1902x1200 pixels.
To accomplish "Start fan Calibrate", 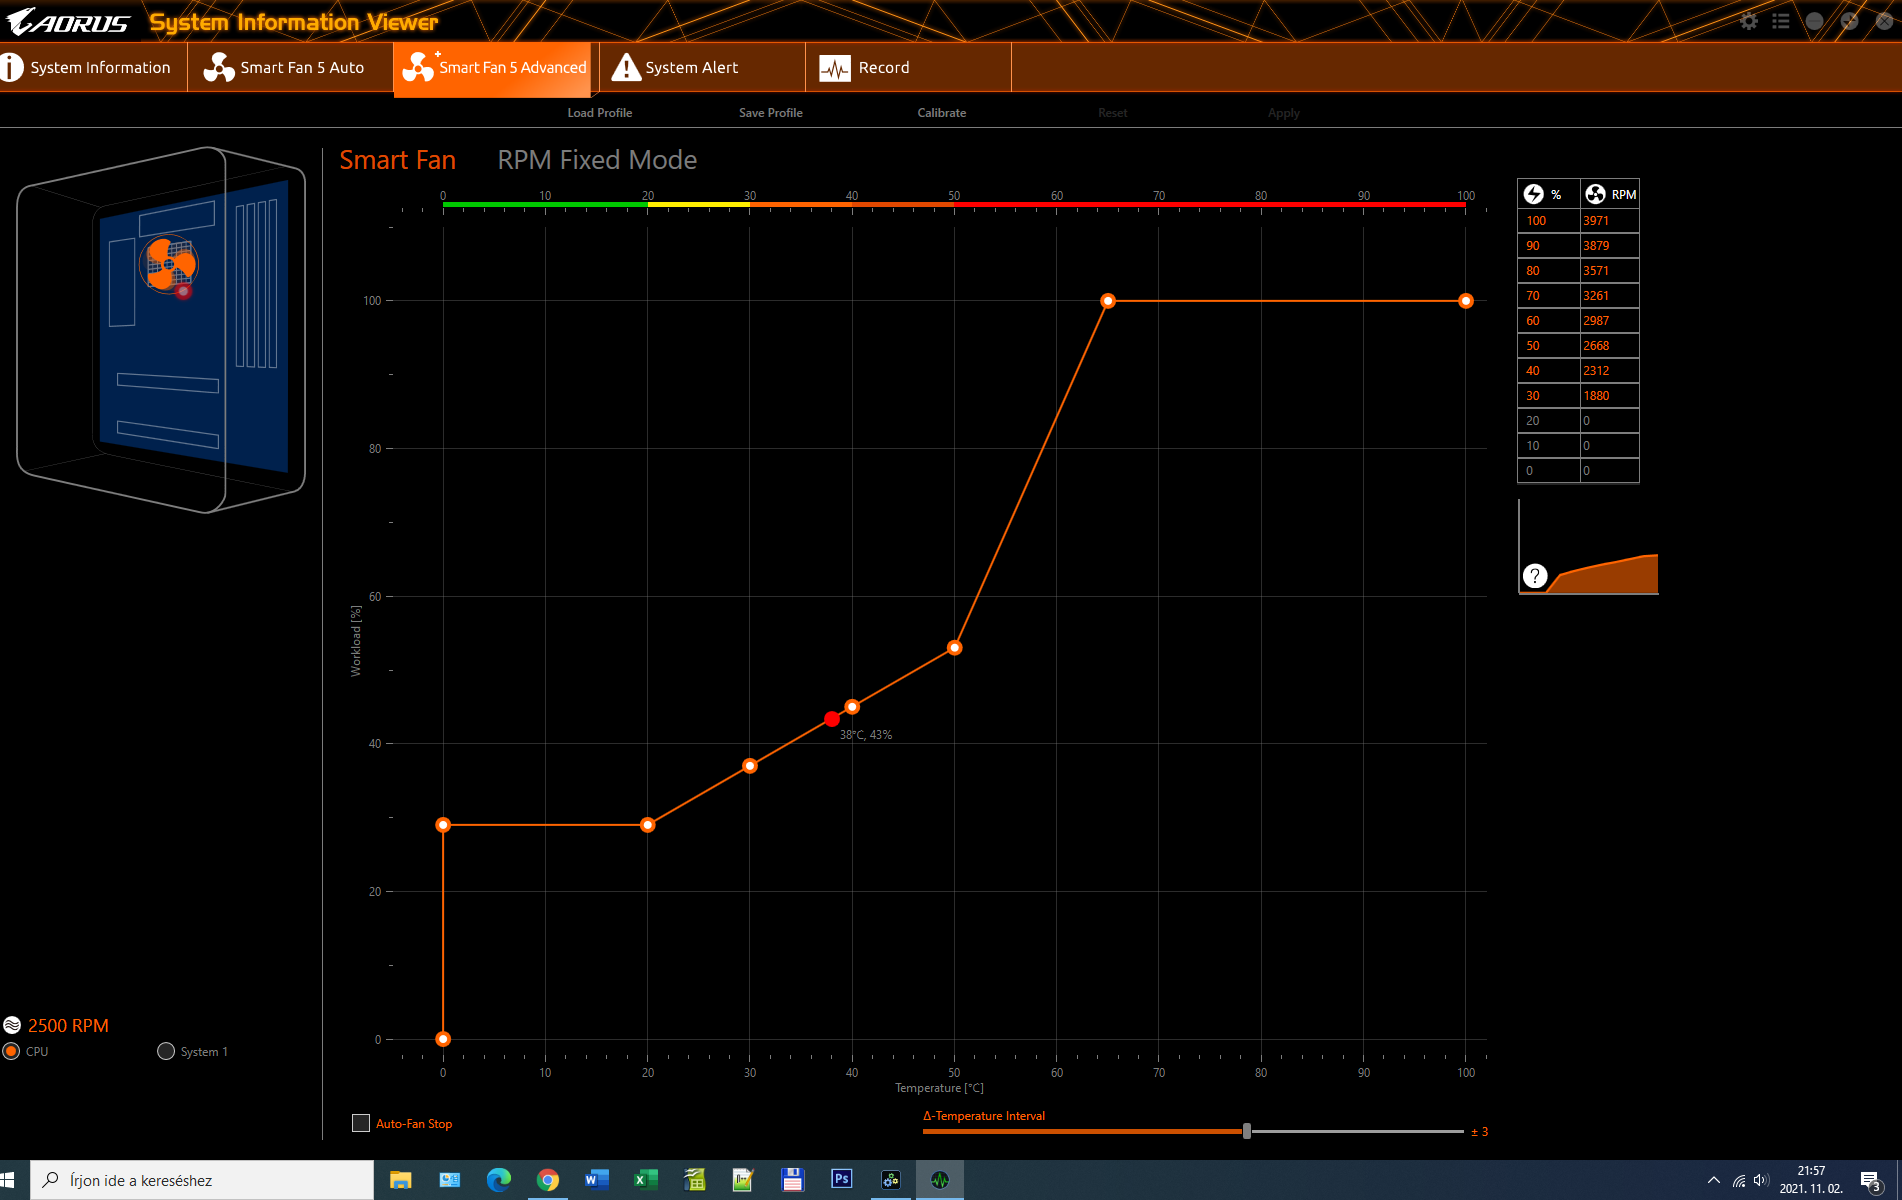I will pos(941,113).
